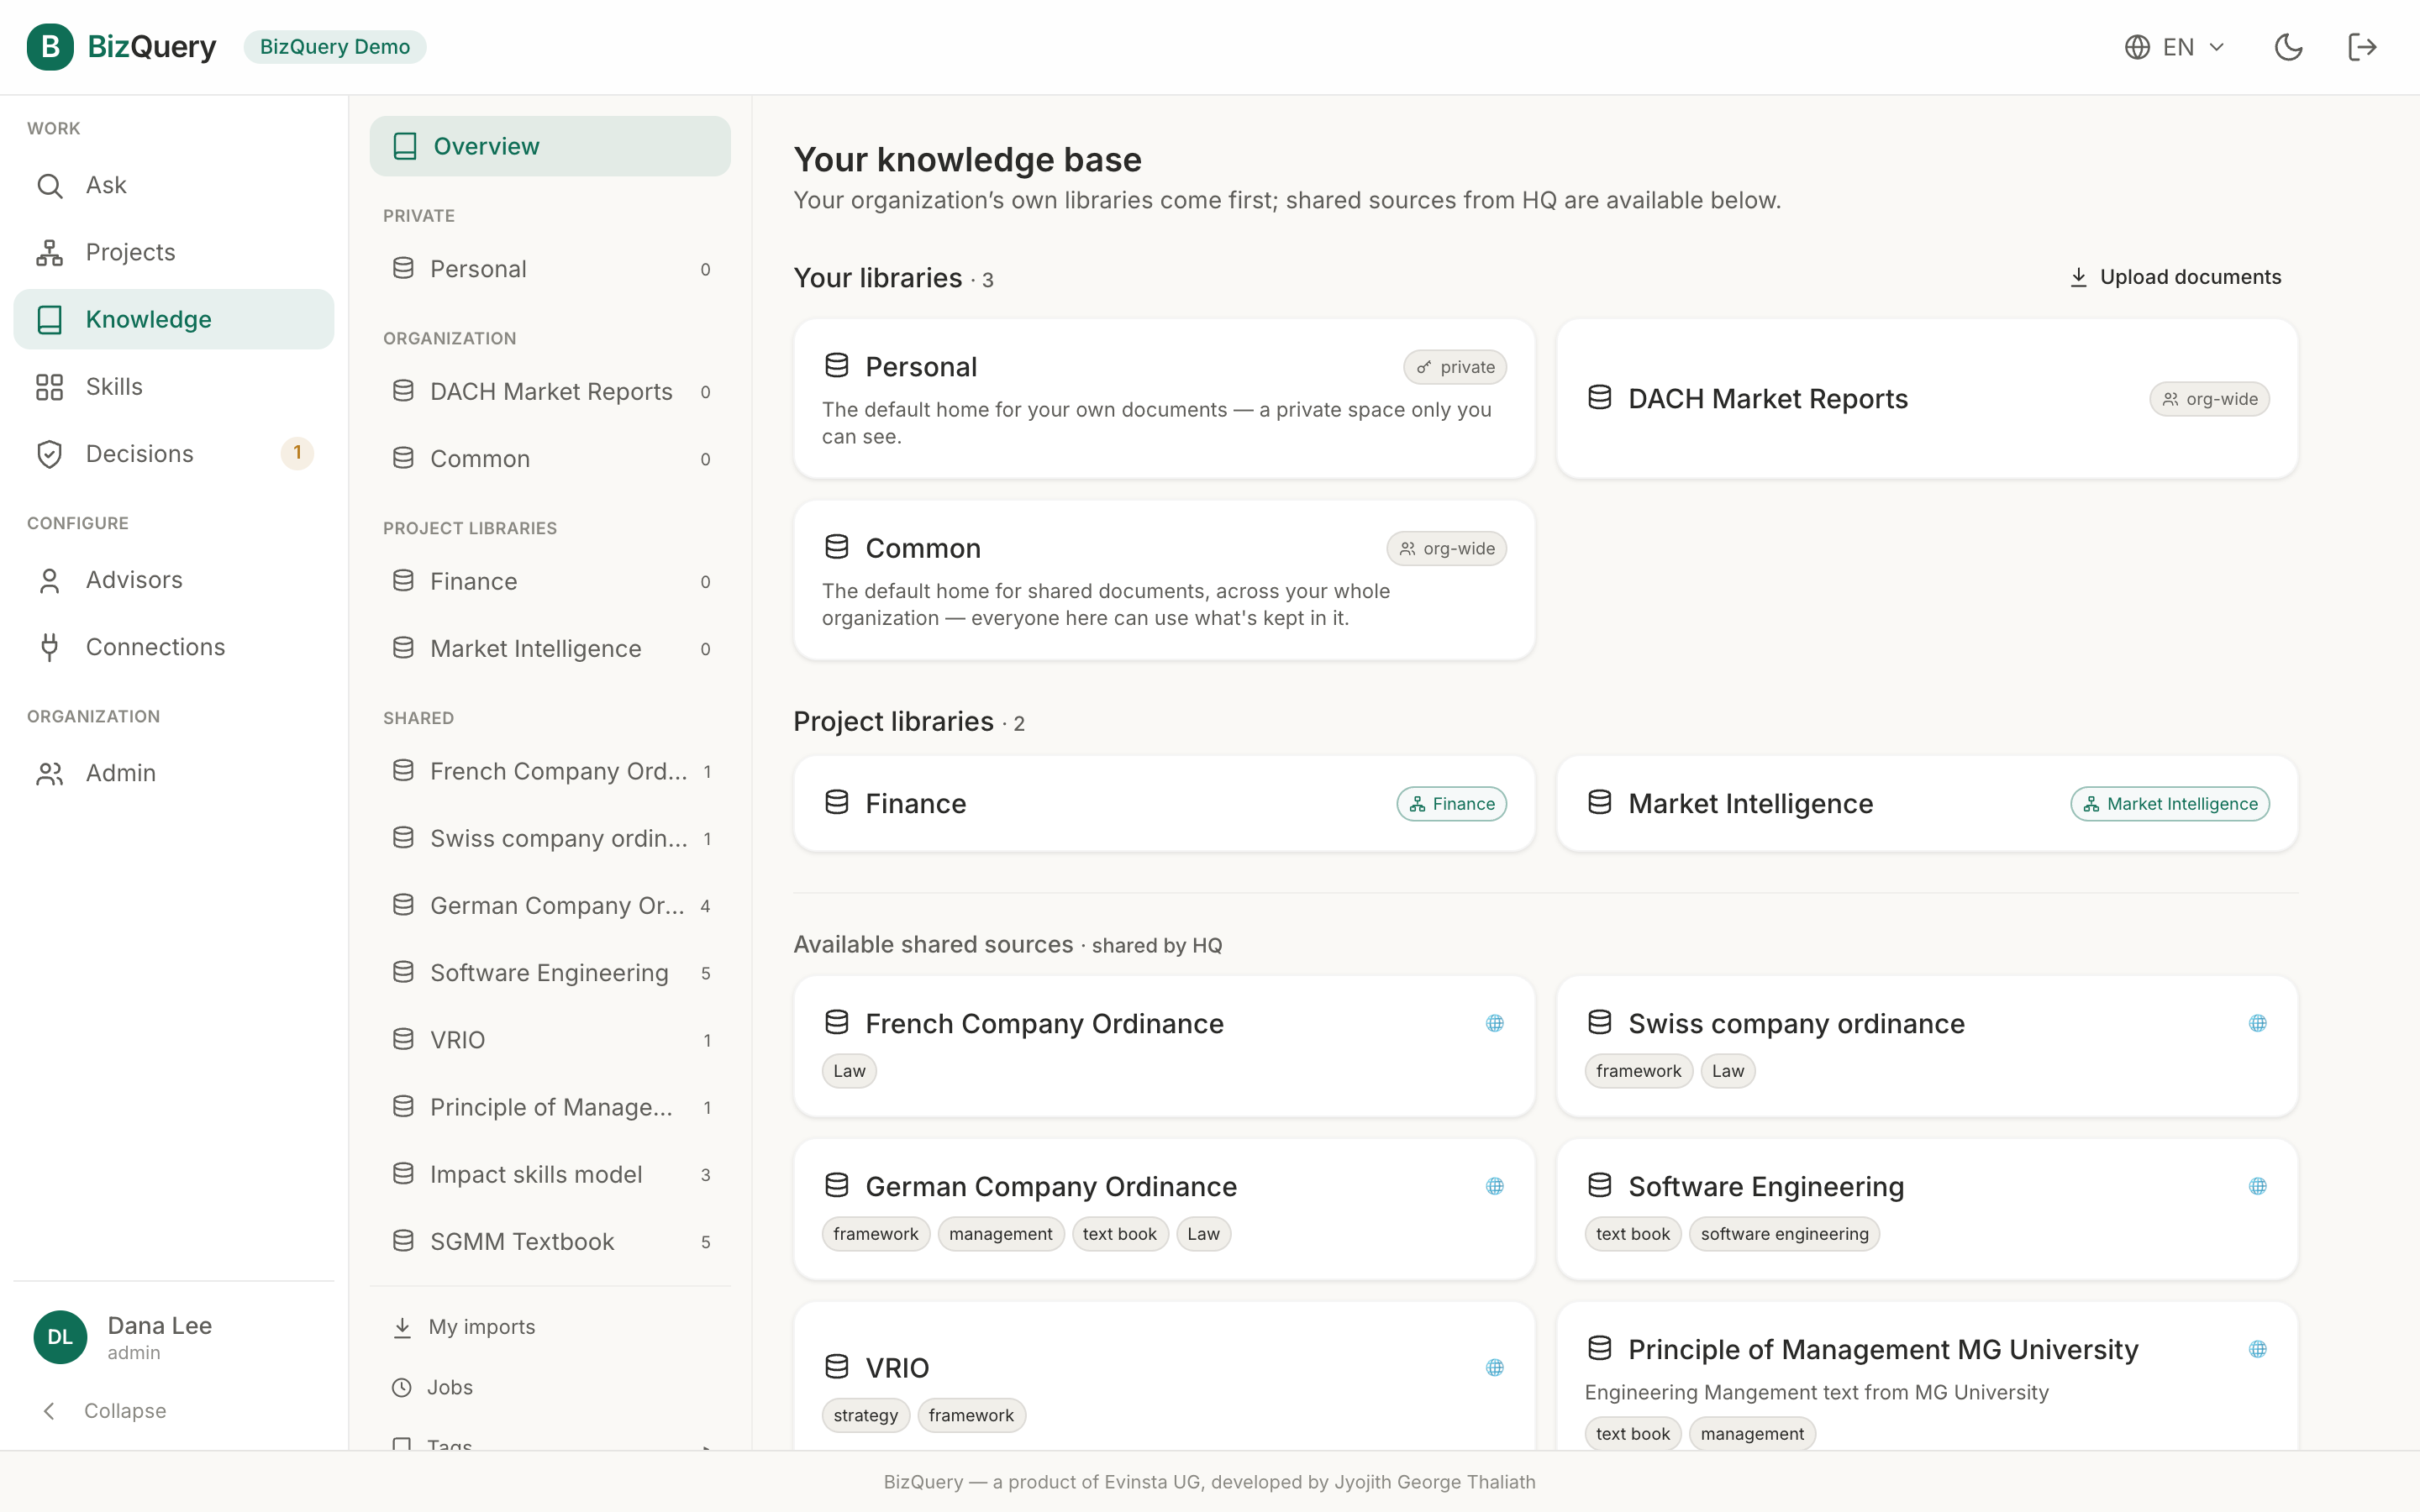The height and width of the screenshot is (1512, 2420).
Task: Open SGMM Textbook in the shared list
Action: point(550,1241)
